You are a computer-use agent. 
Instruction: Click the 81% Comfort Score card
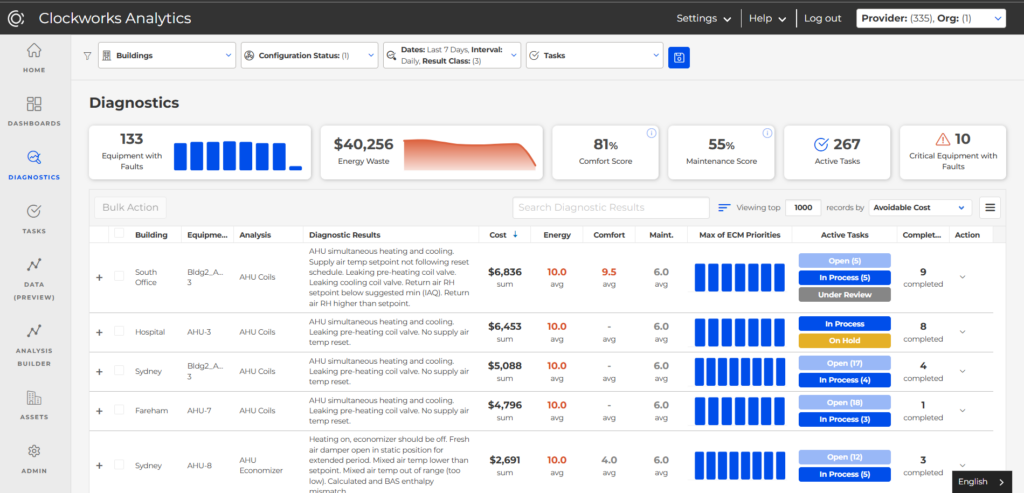tap(605, 152)
